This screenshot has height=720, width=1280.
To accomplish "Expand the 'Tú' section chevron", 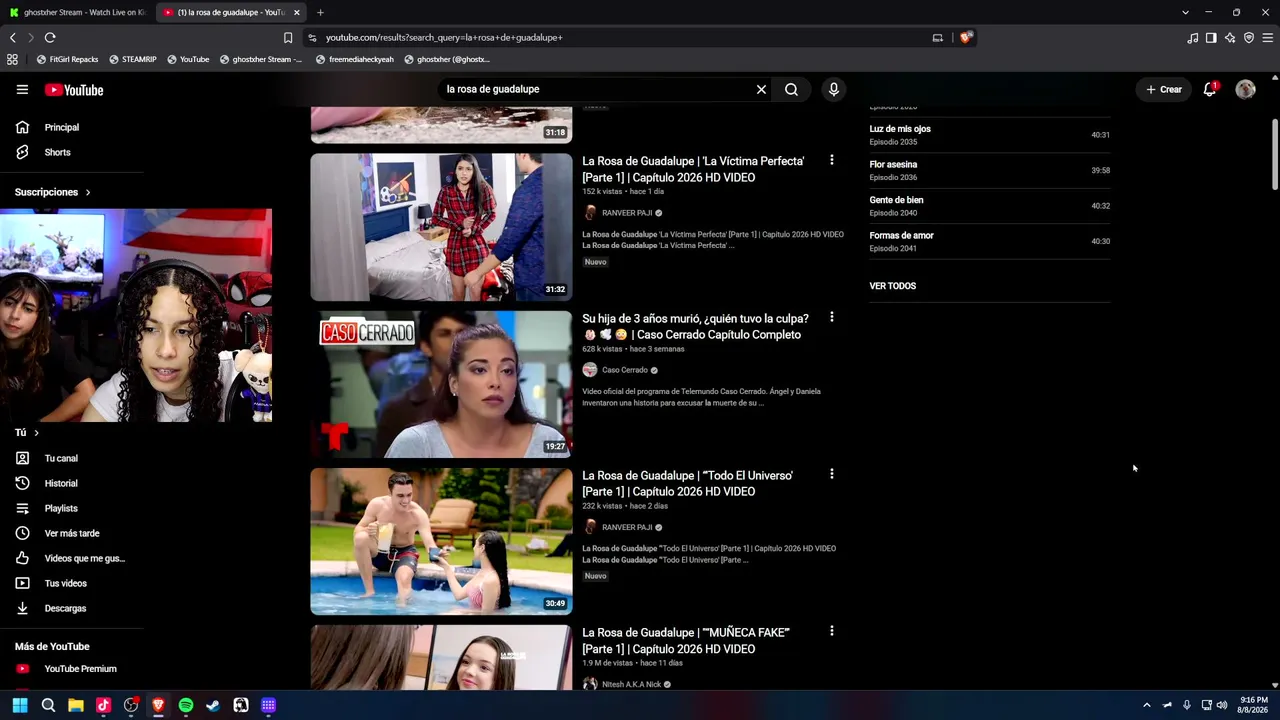I will pos(36,432).
